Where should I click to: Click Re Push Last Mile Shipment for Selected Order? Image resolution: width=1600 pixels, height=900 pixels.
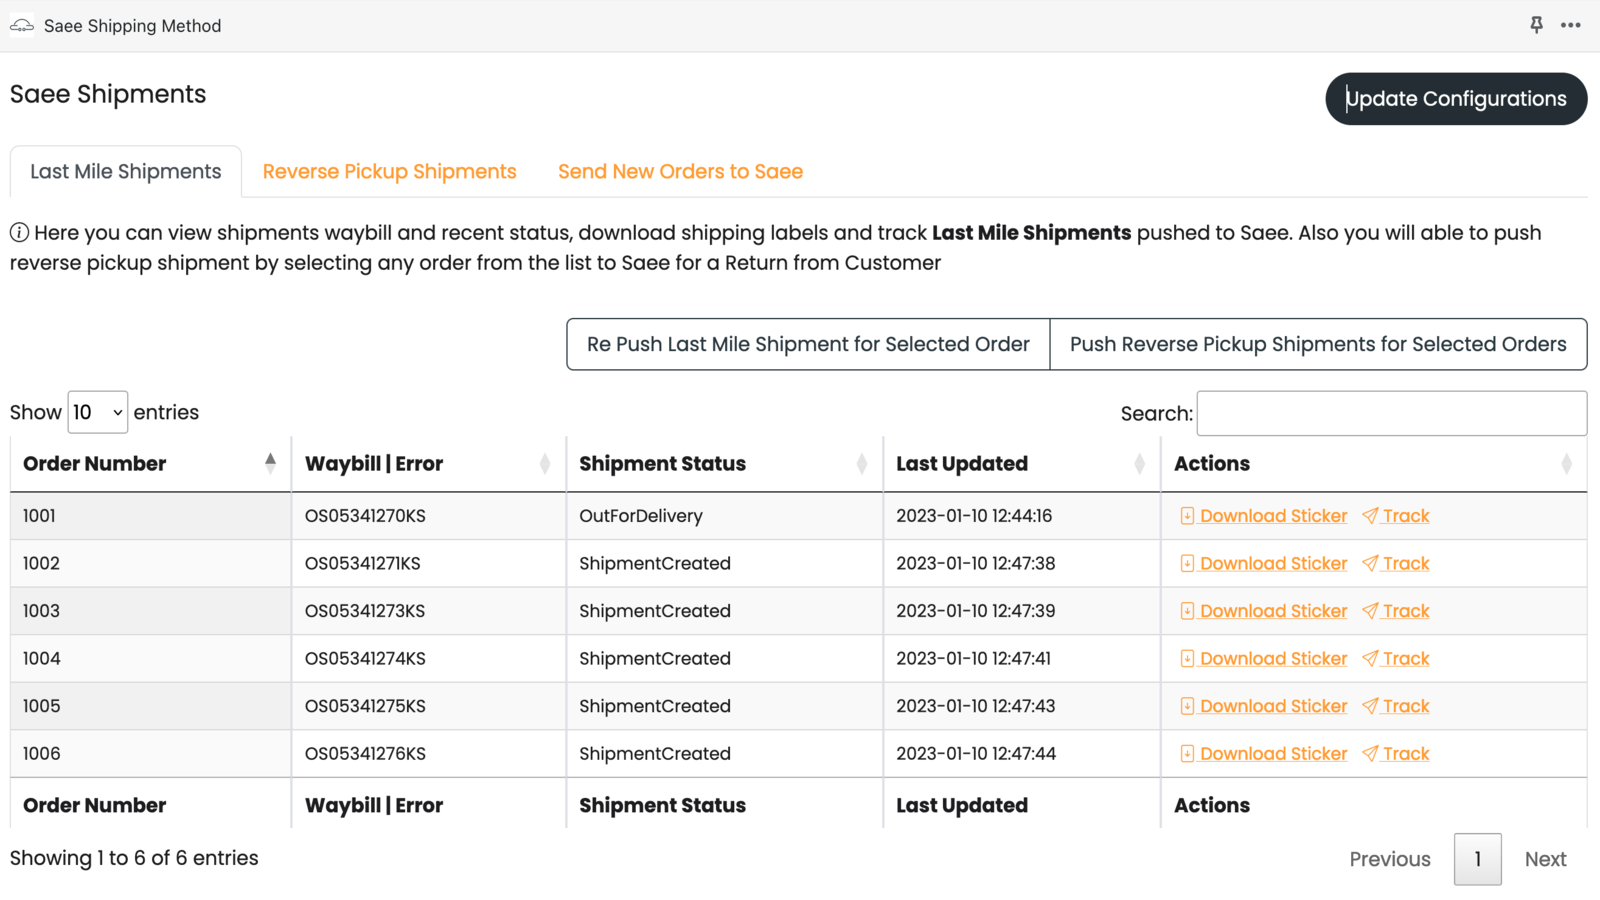coord(808,344)
